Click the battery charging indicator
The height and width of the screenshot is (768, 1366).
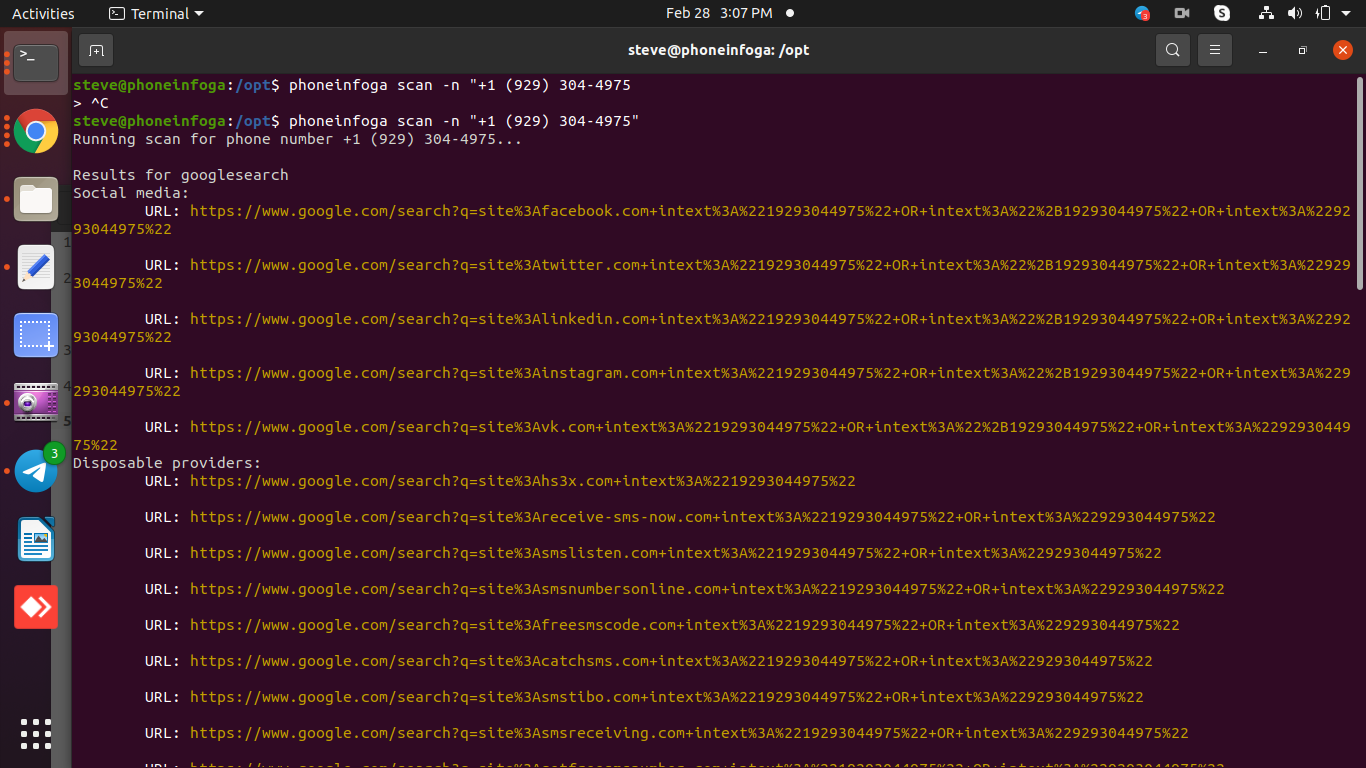click(1323, 13)
